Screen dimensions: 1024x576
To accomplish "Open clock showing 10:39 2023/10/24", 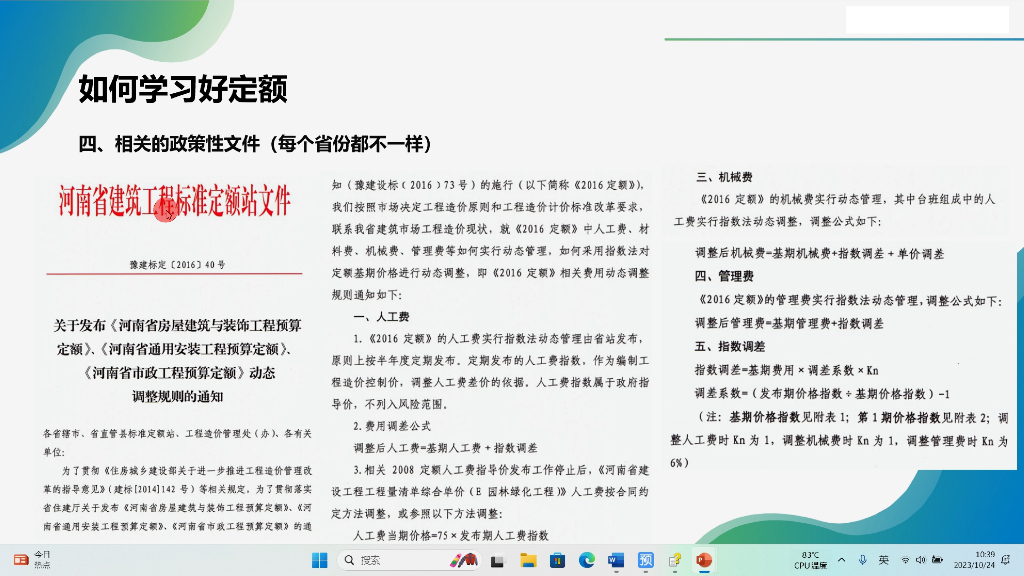I will click(974, 560).
